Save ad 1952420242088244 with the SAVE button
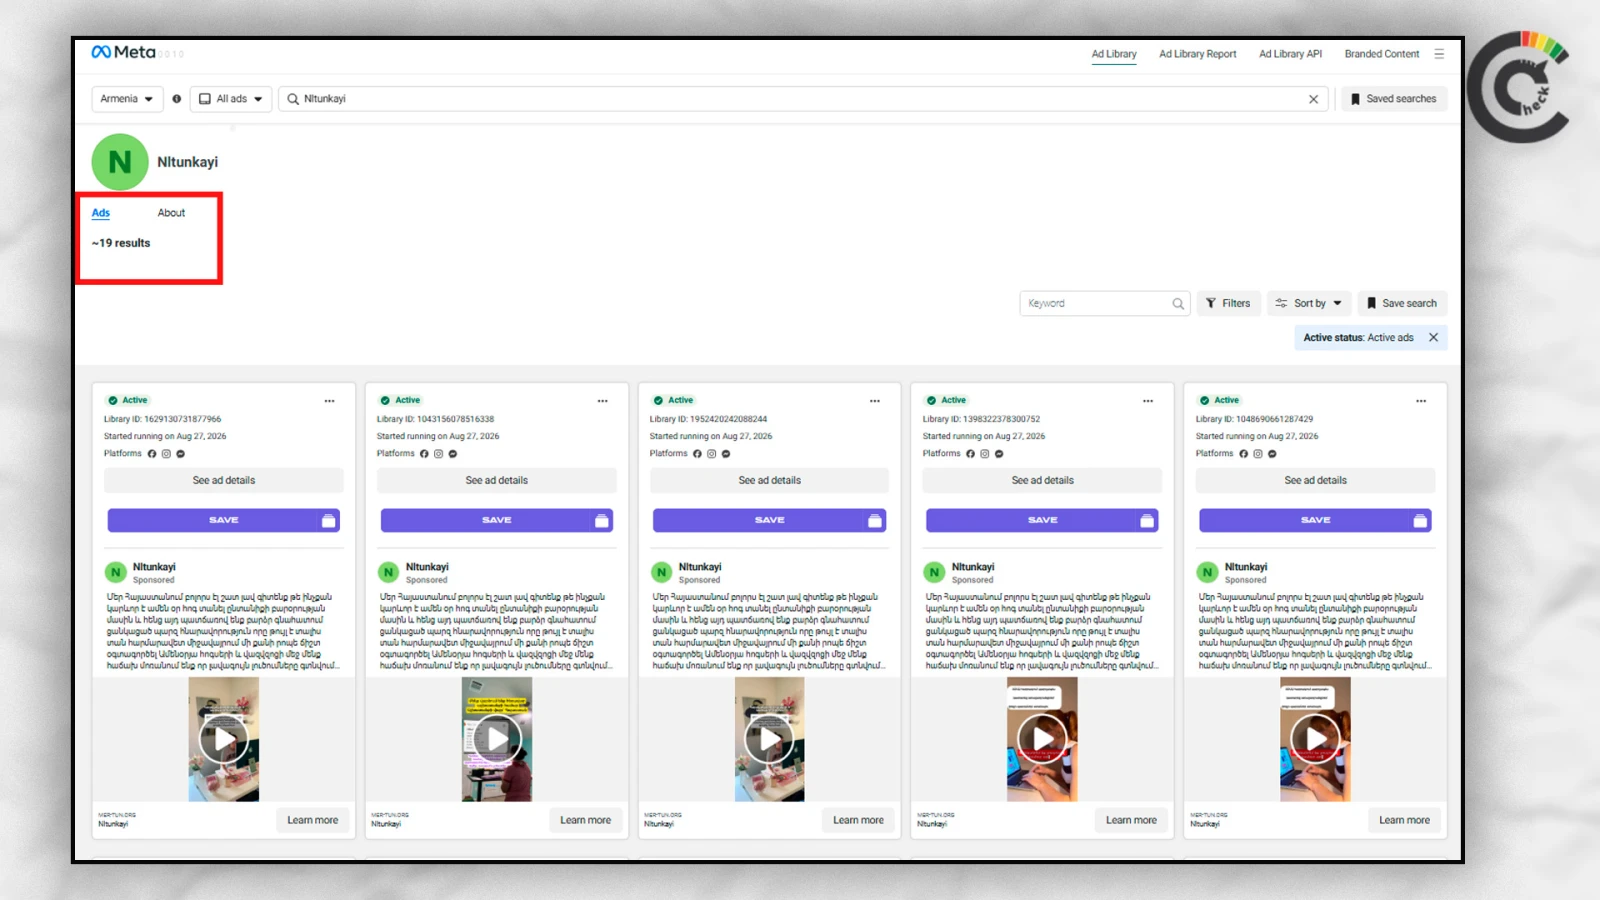The height and width of the screenshot is (900, 1600). pyautogui.click(x=770, y=521)
